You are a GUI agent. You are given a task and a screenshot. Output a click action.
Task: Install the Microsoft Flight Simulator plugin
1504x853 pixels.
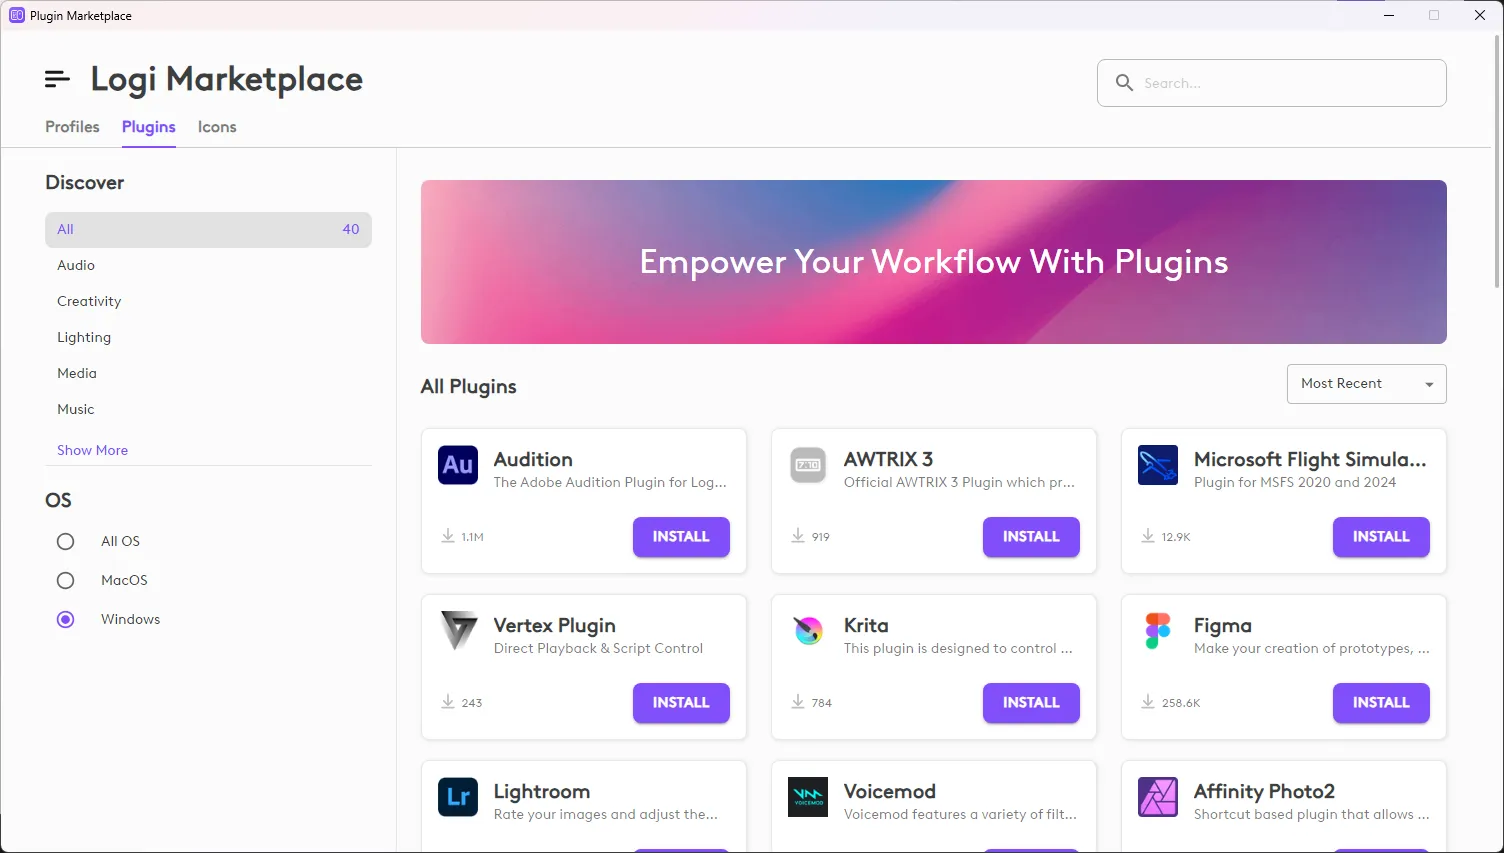pos(1381,537)
